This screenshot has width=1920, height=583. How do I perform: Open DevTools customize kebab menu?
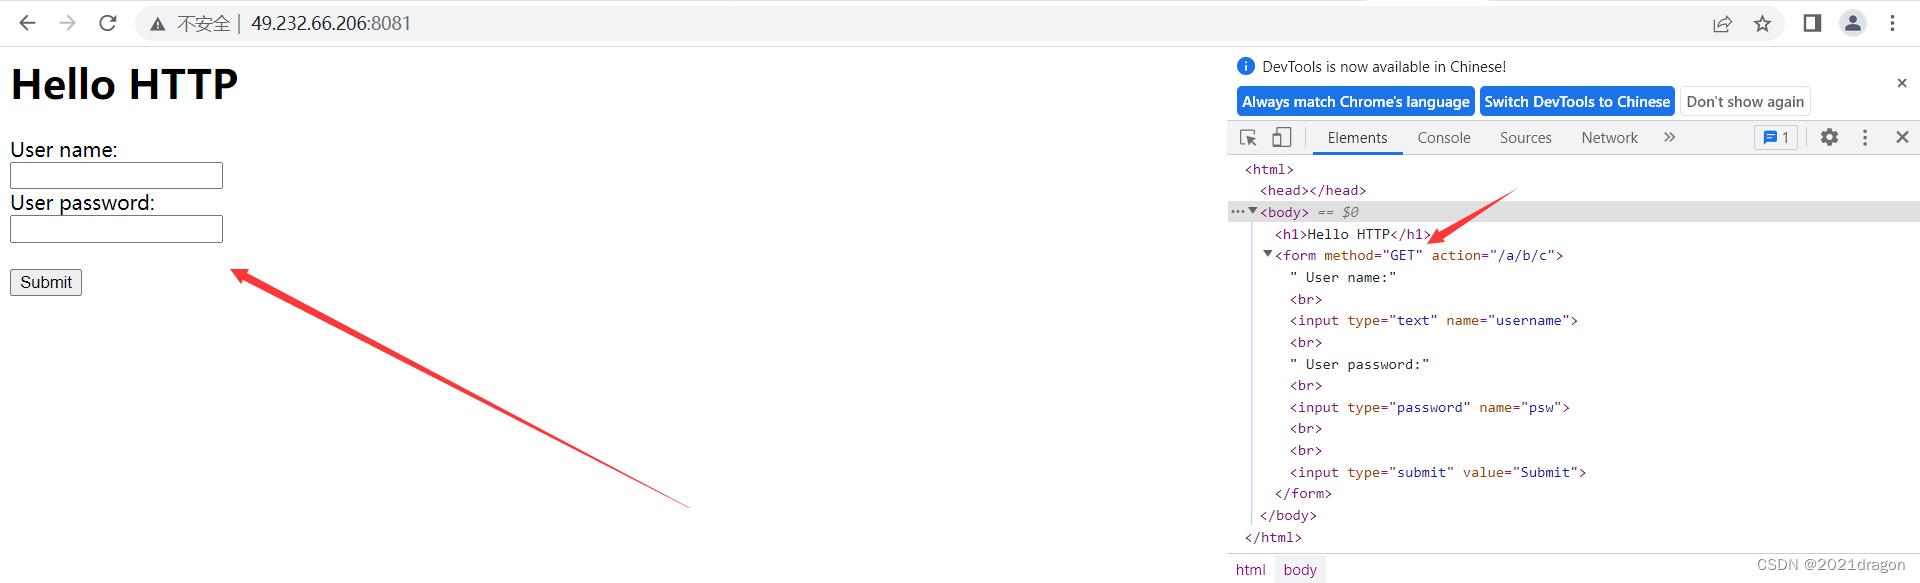[x=1865, y=138]
